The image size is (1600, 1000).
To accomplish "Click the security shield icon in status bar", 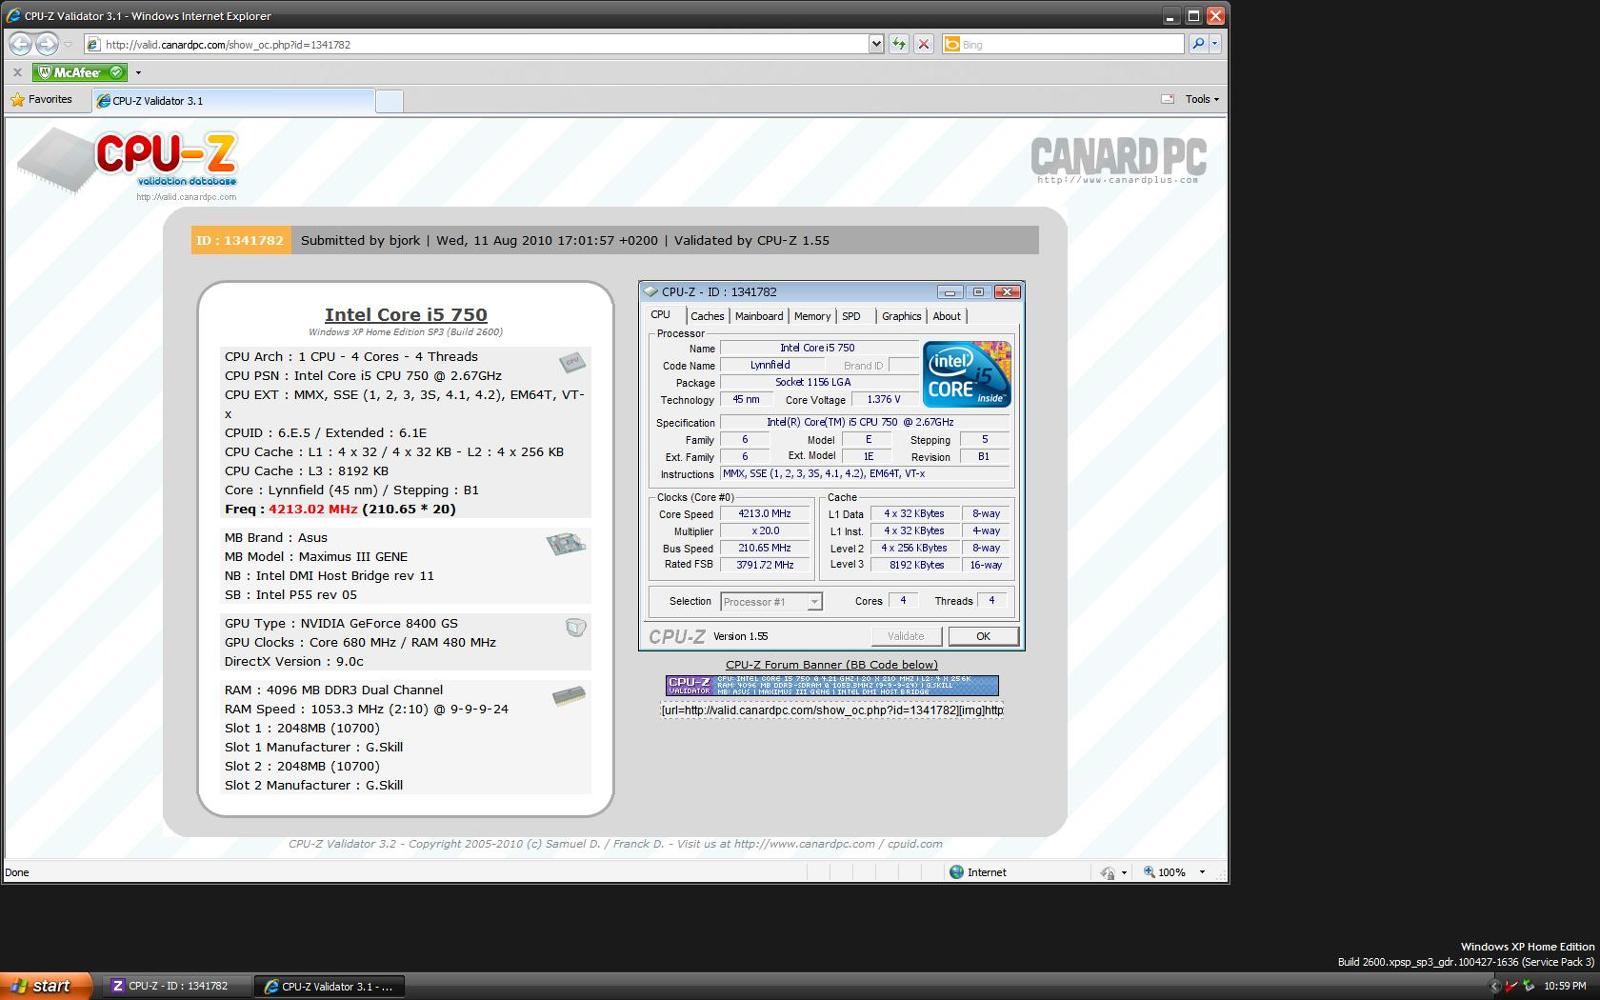I will (x=1107, y=872).
